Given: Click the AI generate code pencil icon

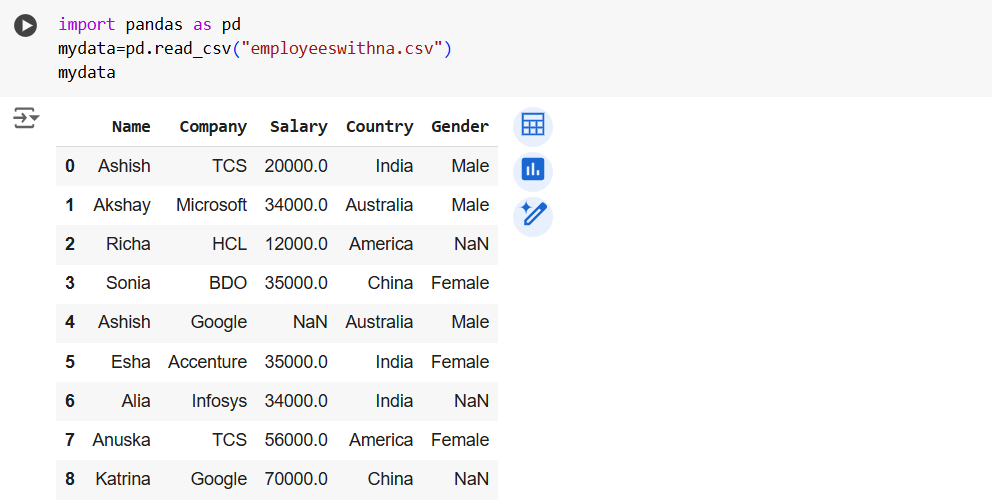Looking at the screenshot, I should 532,216.
